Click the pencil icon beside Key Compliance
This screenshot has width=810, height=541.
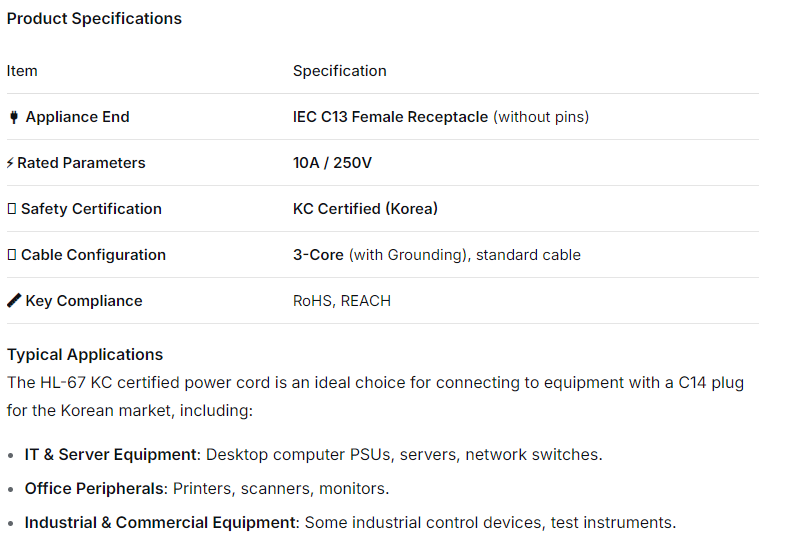point(14,301)
